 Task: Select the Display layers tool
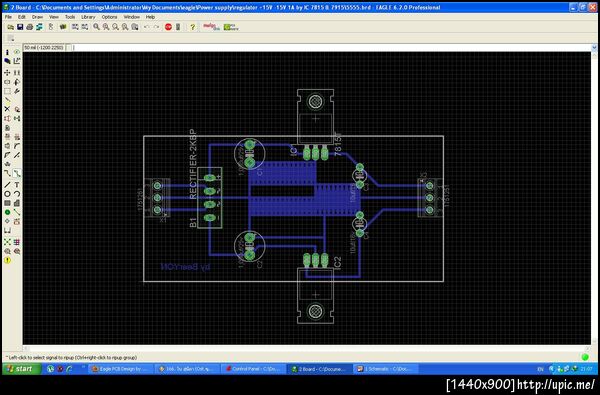pyautogui.click(x=7, y=61)
